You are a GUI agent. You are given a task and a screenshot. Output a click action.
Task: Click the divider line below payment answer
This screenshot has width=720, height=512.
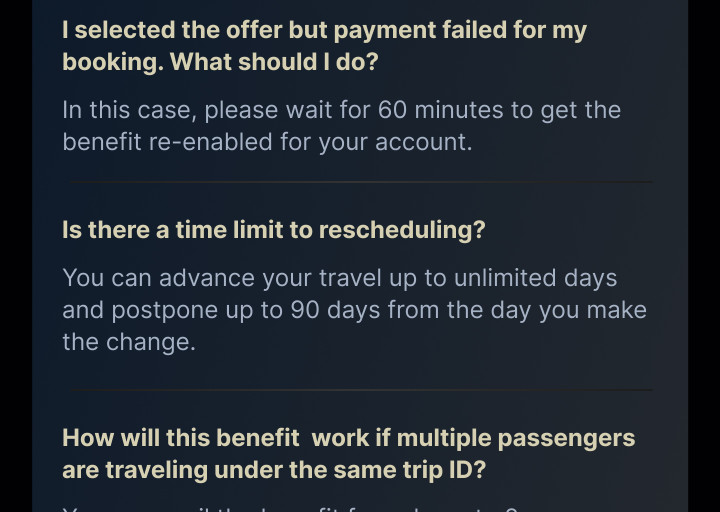tap(360, 182)
